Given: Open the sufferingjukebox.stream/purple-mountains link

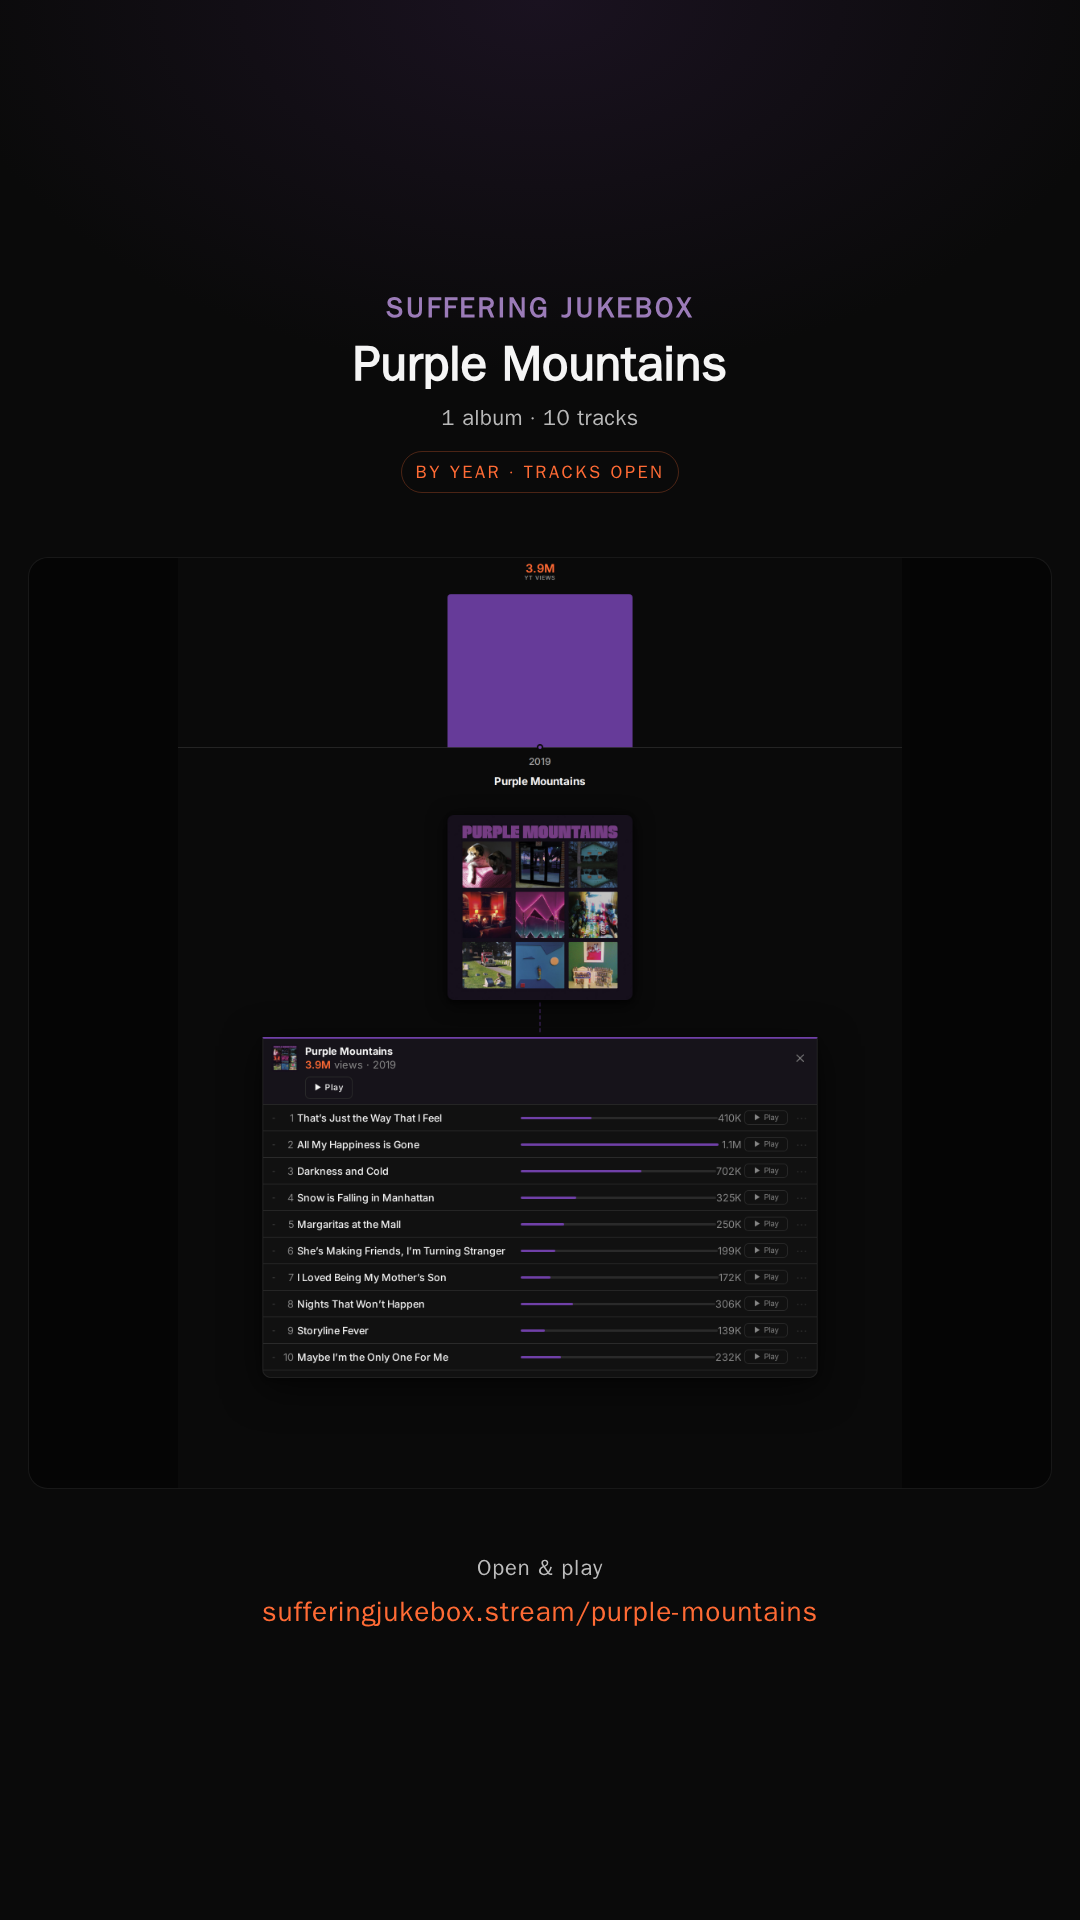Looking at the screenshot, I should tap(540, 1612).
